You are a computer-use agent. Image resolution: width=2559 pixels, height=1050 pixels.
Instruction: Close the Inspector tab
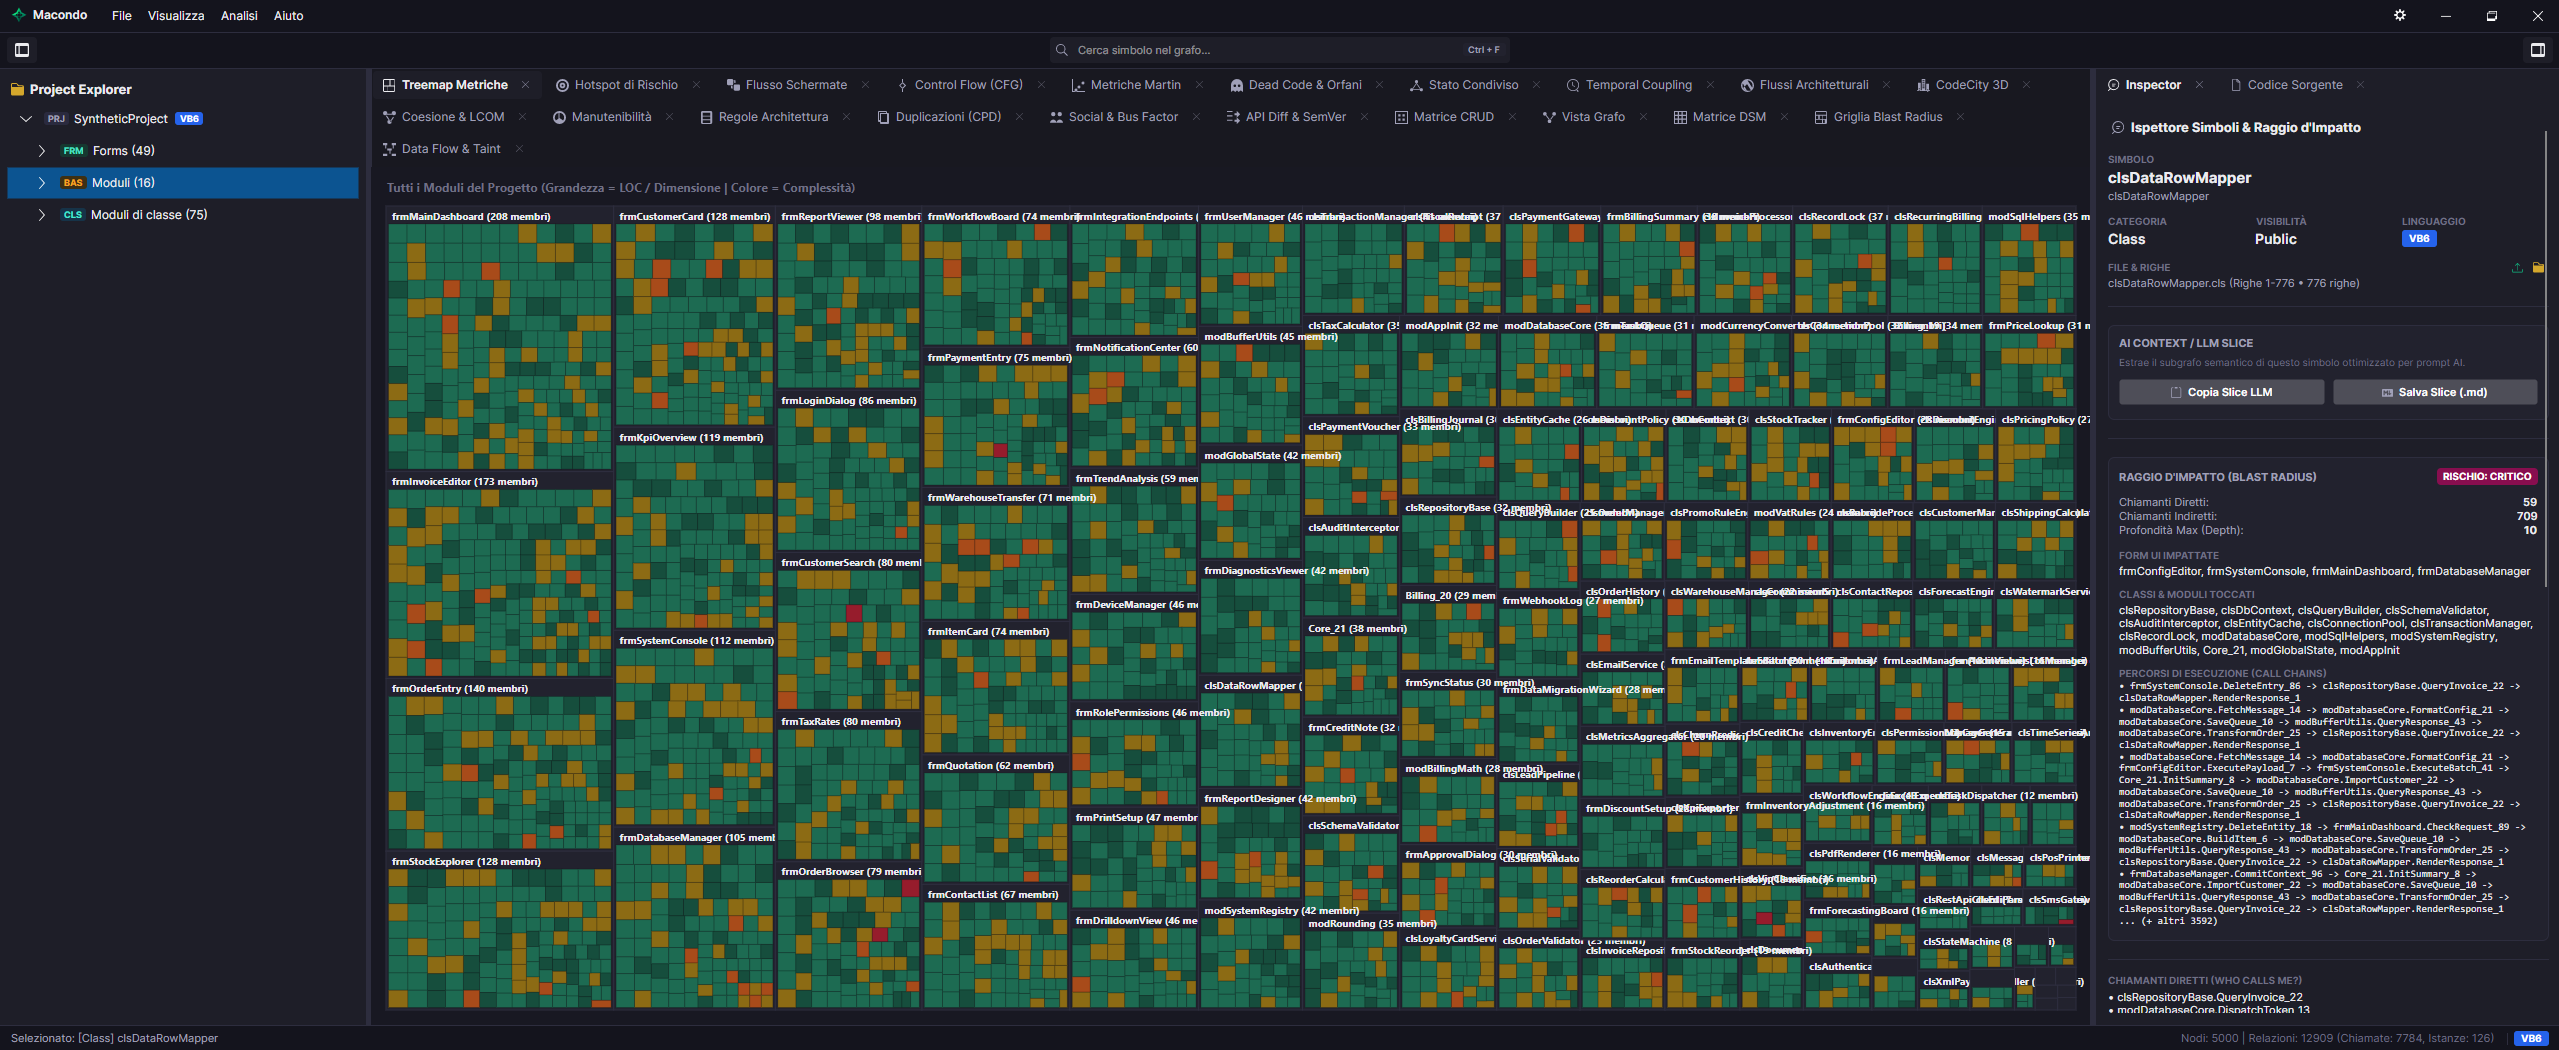(x=2199, y=85)
